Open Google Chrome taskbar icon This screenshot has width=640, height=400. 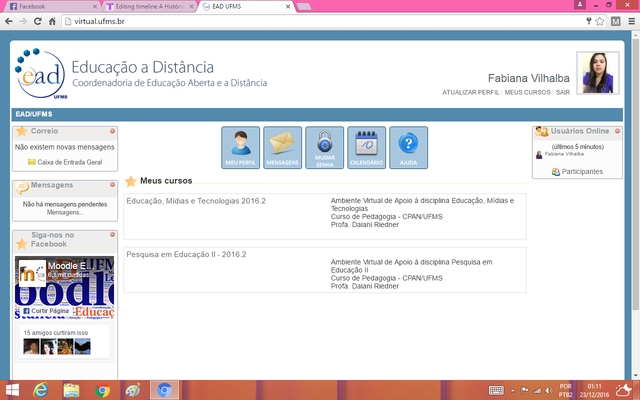(102, 390)
